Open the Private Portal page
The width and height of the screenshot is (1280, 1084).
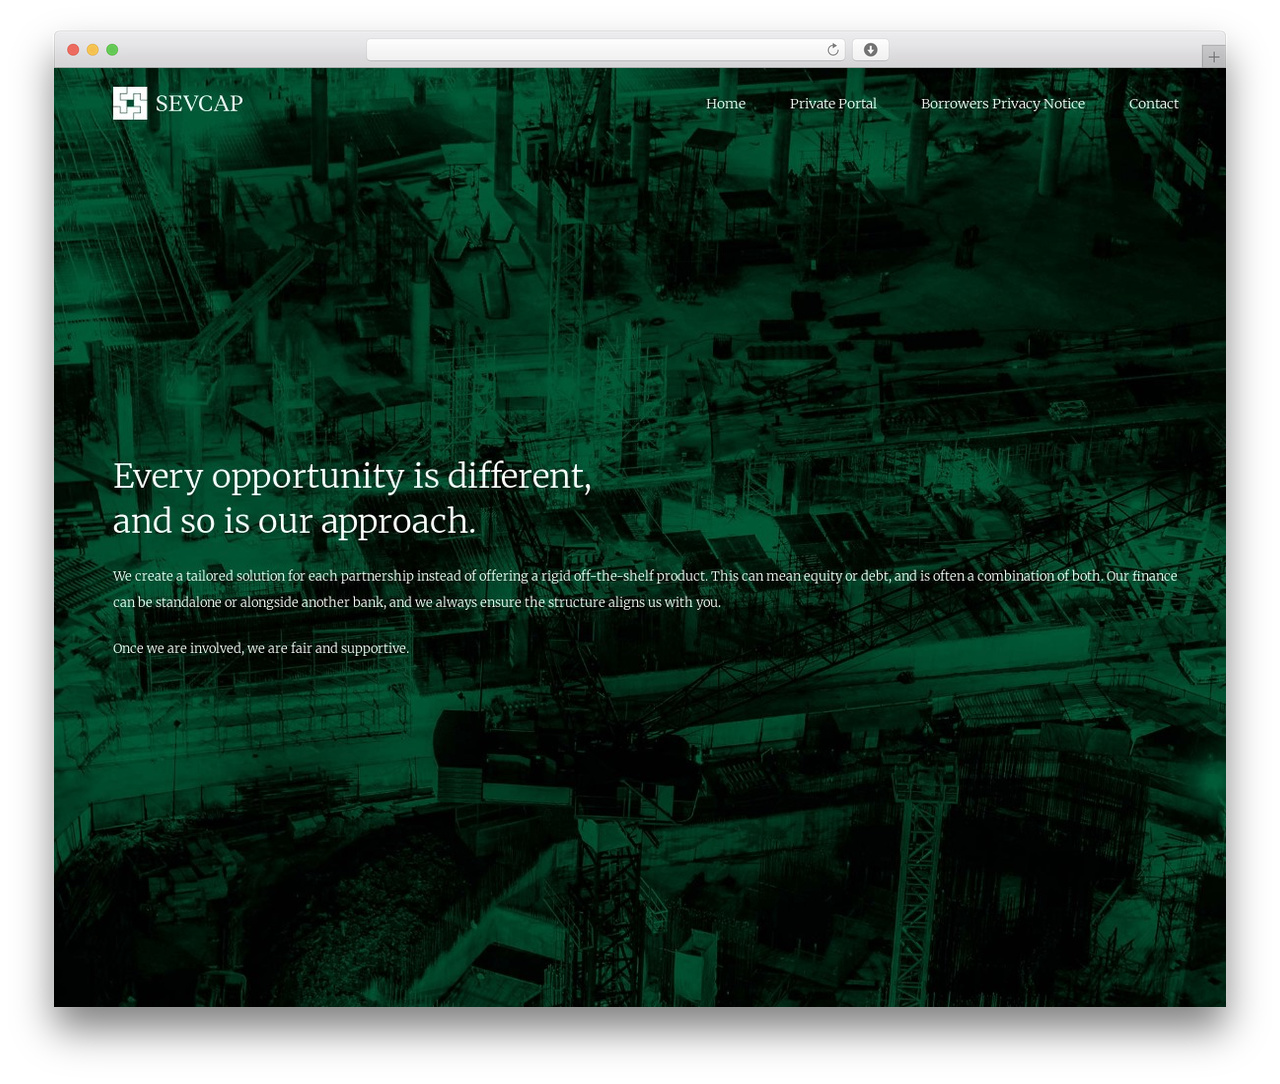pos(833,104)
